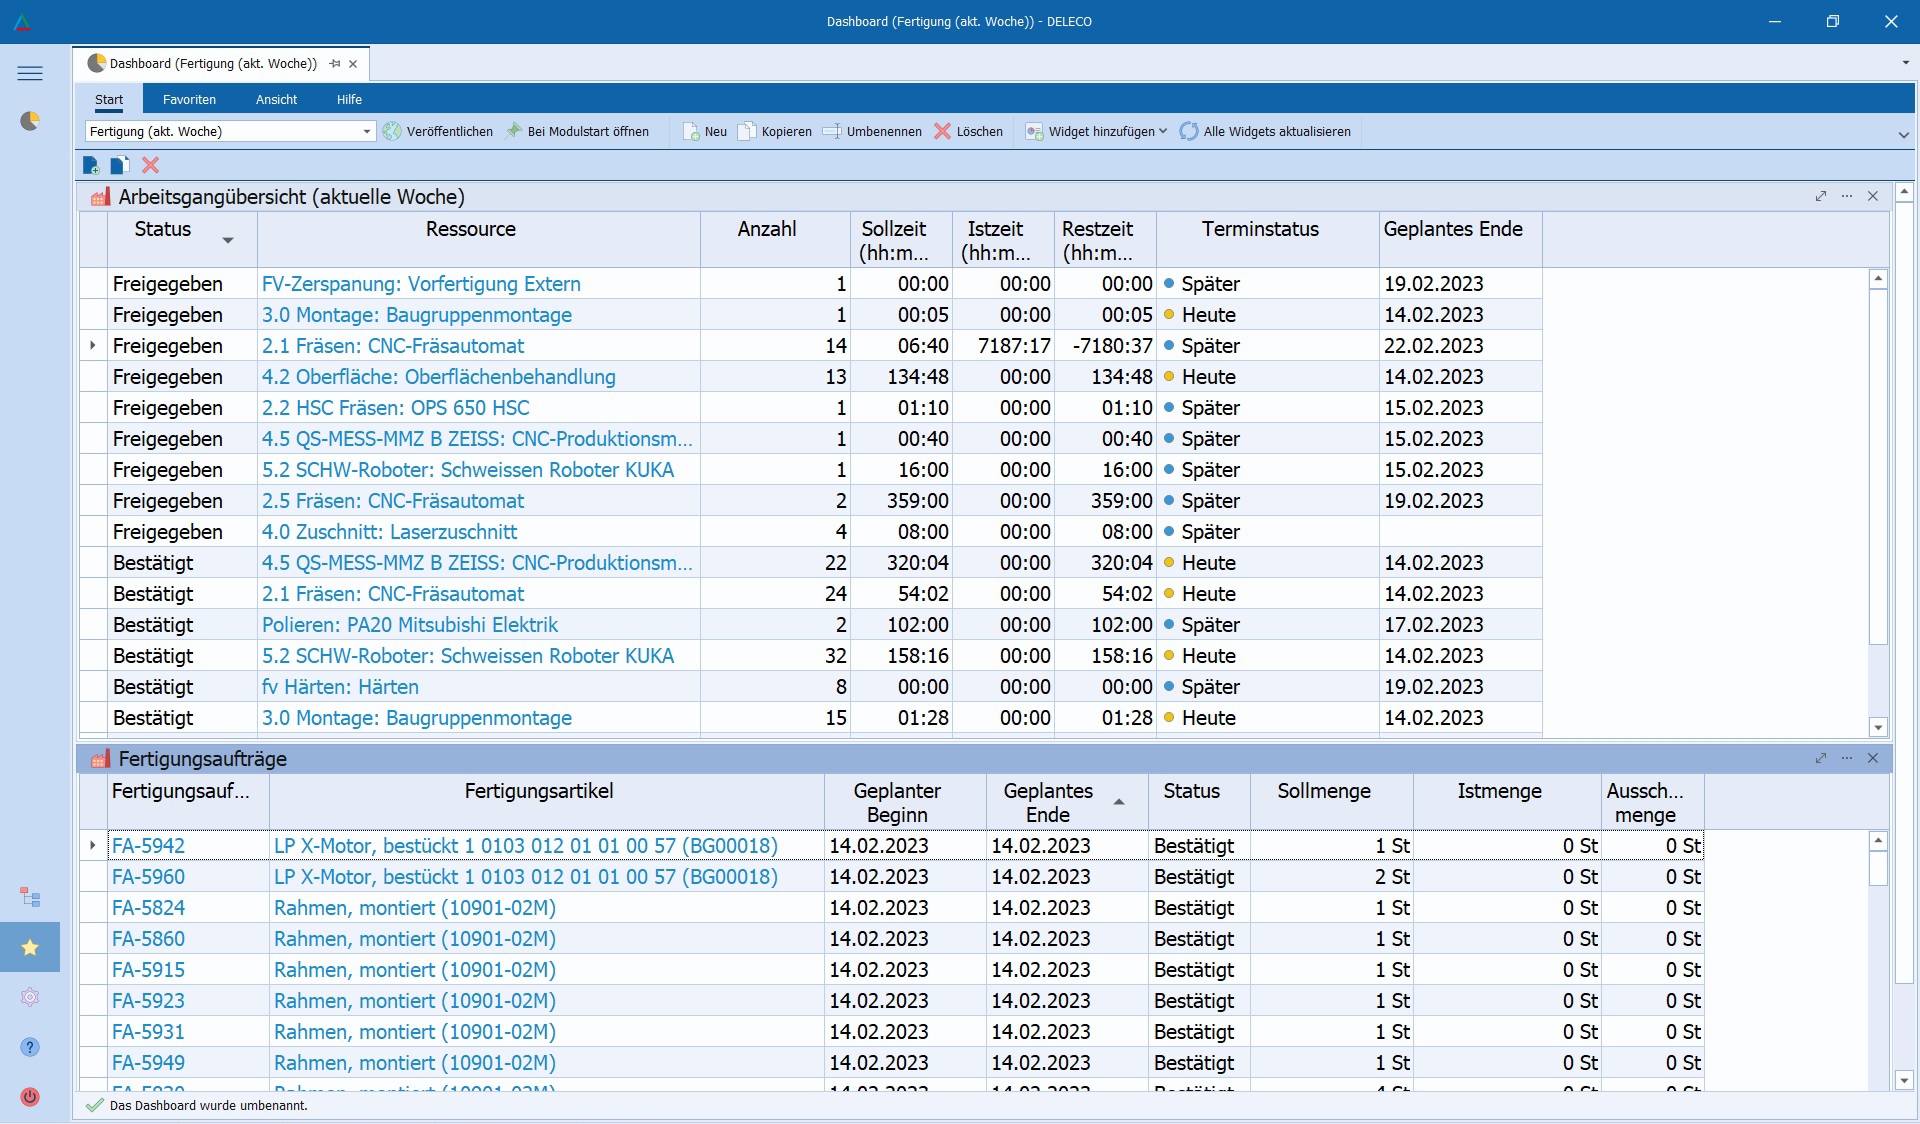This screenshot has width=1920, height=1124.
Task: Click the red X delete icon below toolbar
Action: 151,165
